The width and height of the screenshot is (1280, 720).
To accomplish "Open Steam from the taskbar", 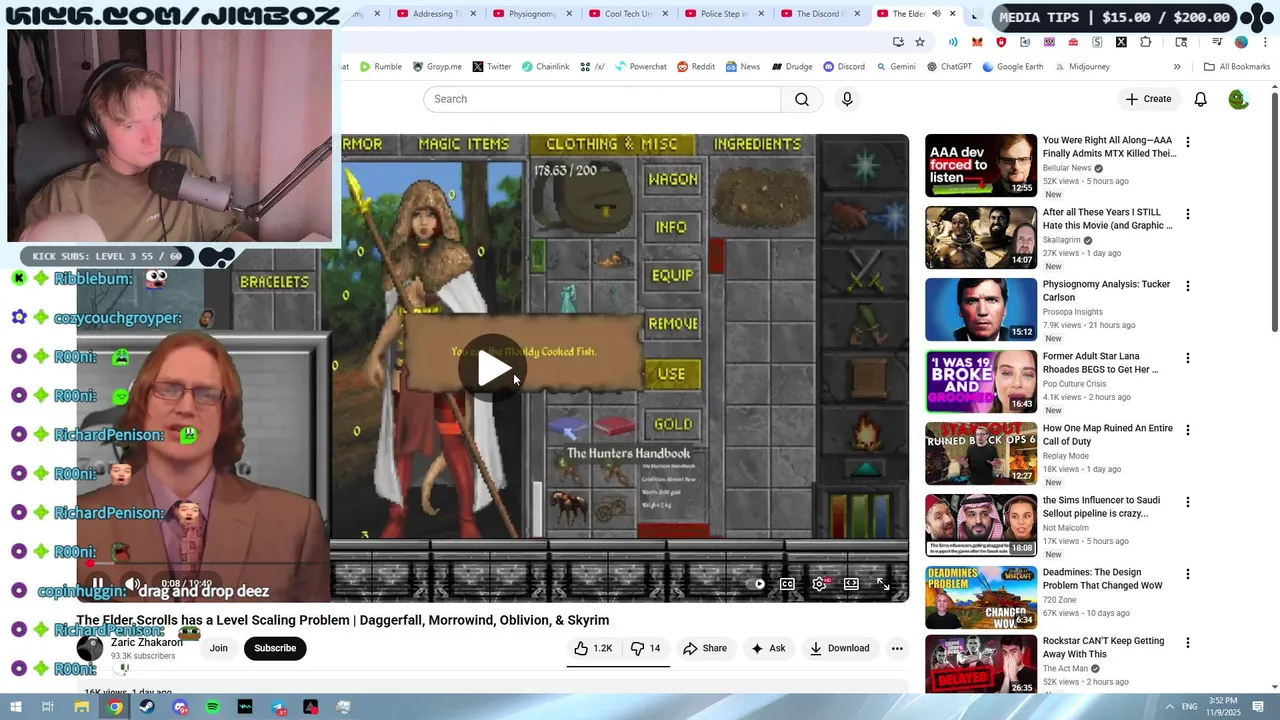I will [147, 707].
